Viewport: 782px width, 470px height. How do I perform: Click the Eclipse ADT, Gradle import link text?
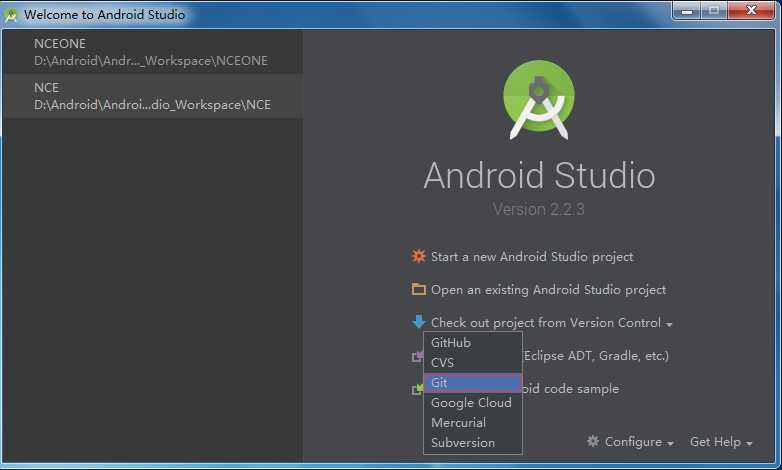click(x=596, y=356)
